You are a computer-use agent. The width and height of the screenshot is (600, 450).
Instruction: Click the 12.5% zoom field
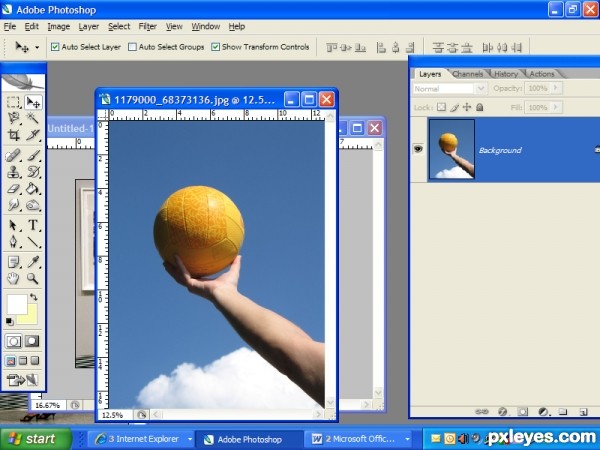click(x=115, y=415)
